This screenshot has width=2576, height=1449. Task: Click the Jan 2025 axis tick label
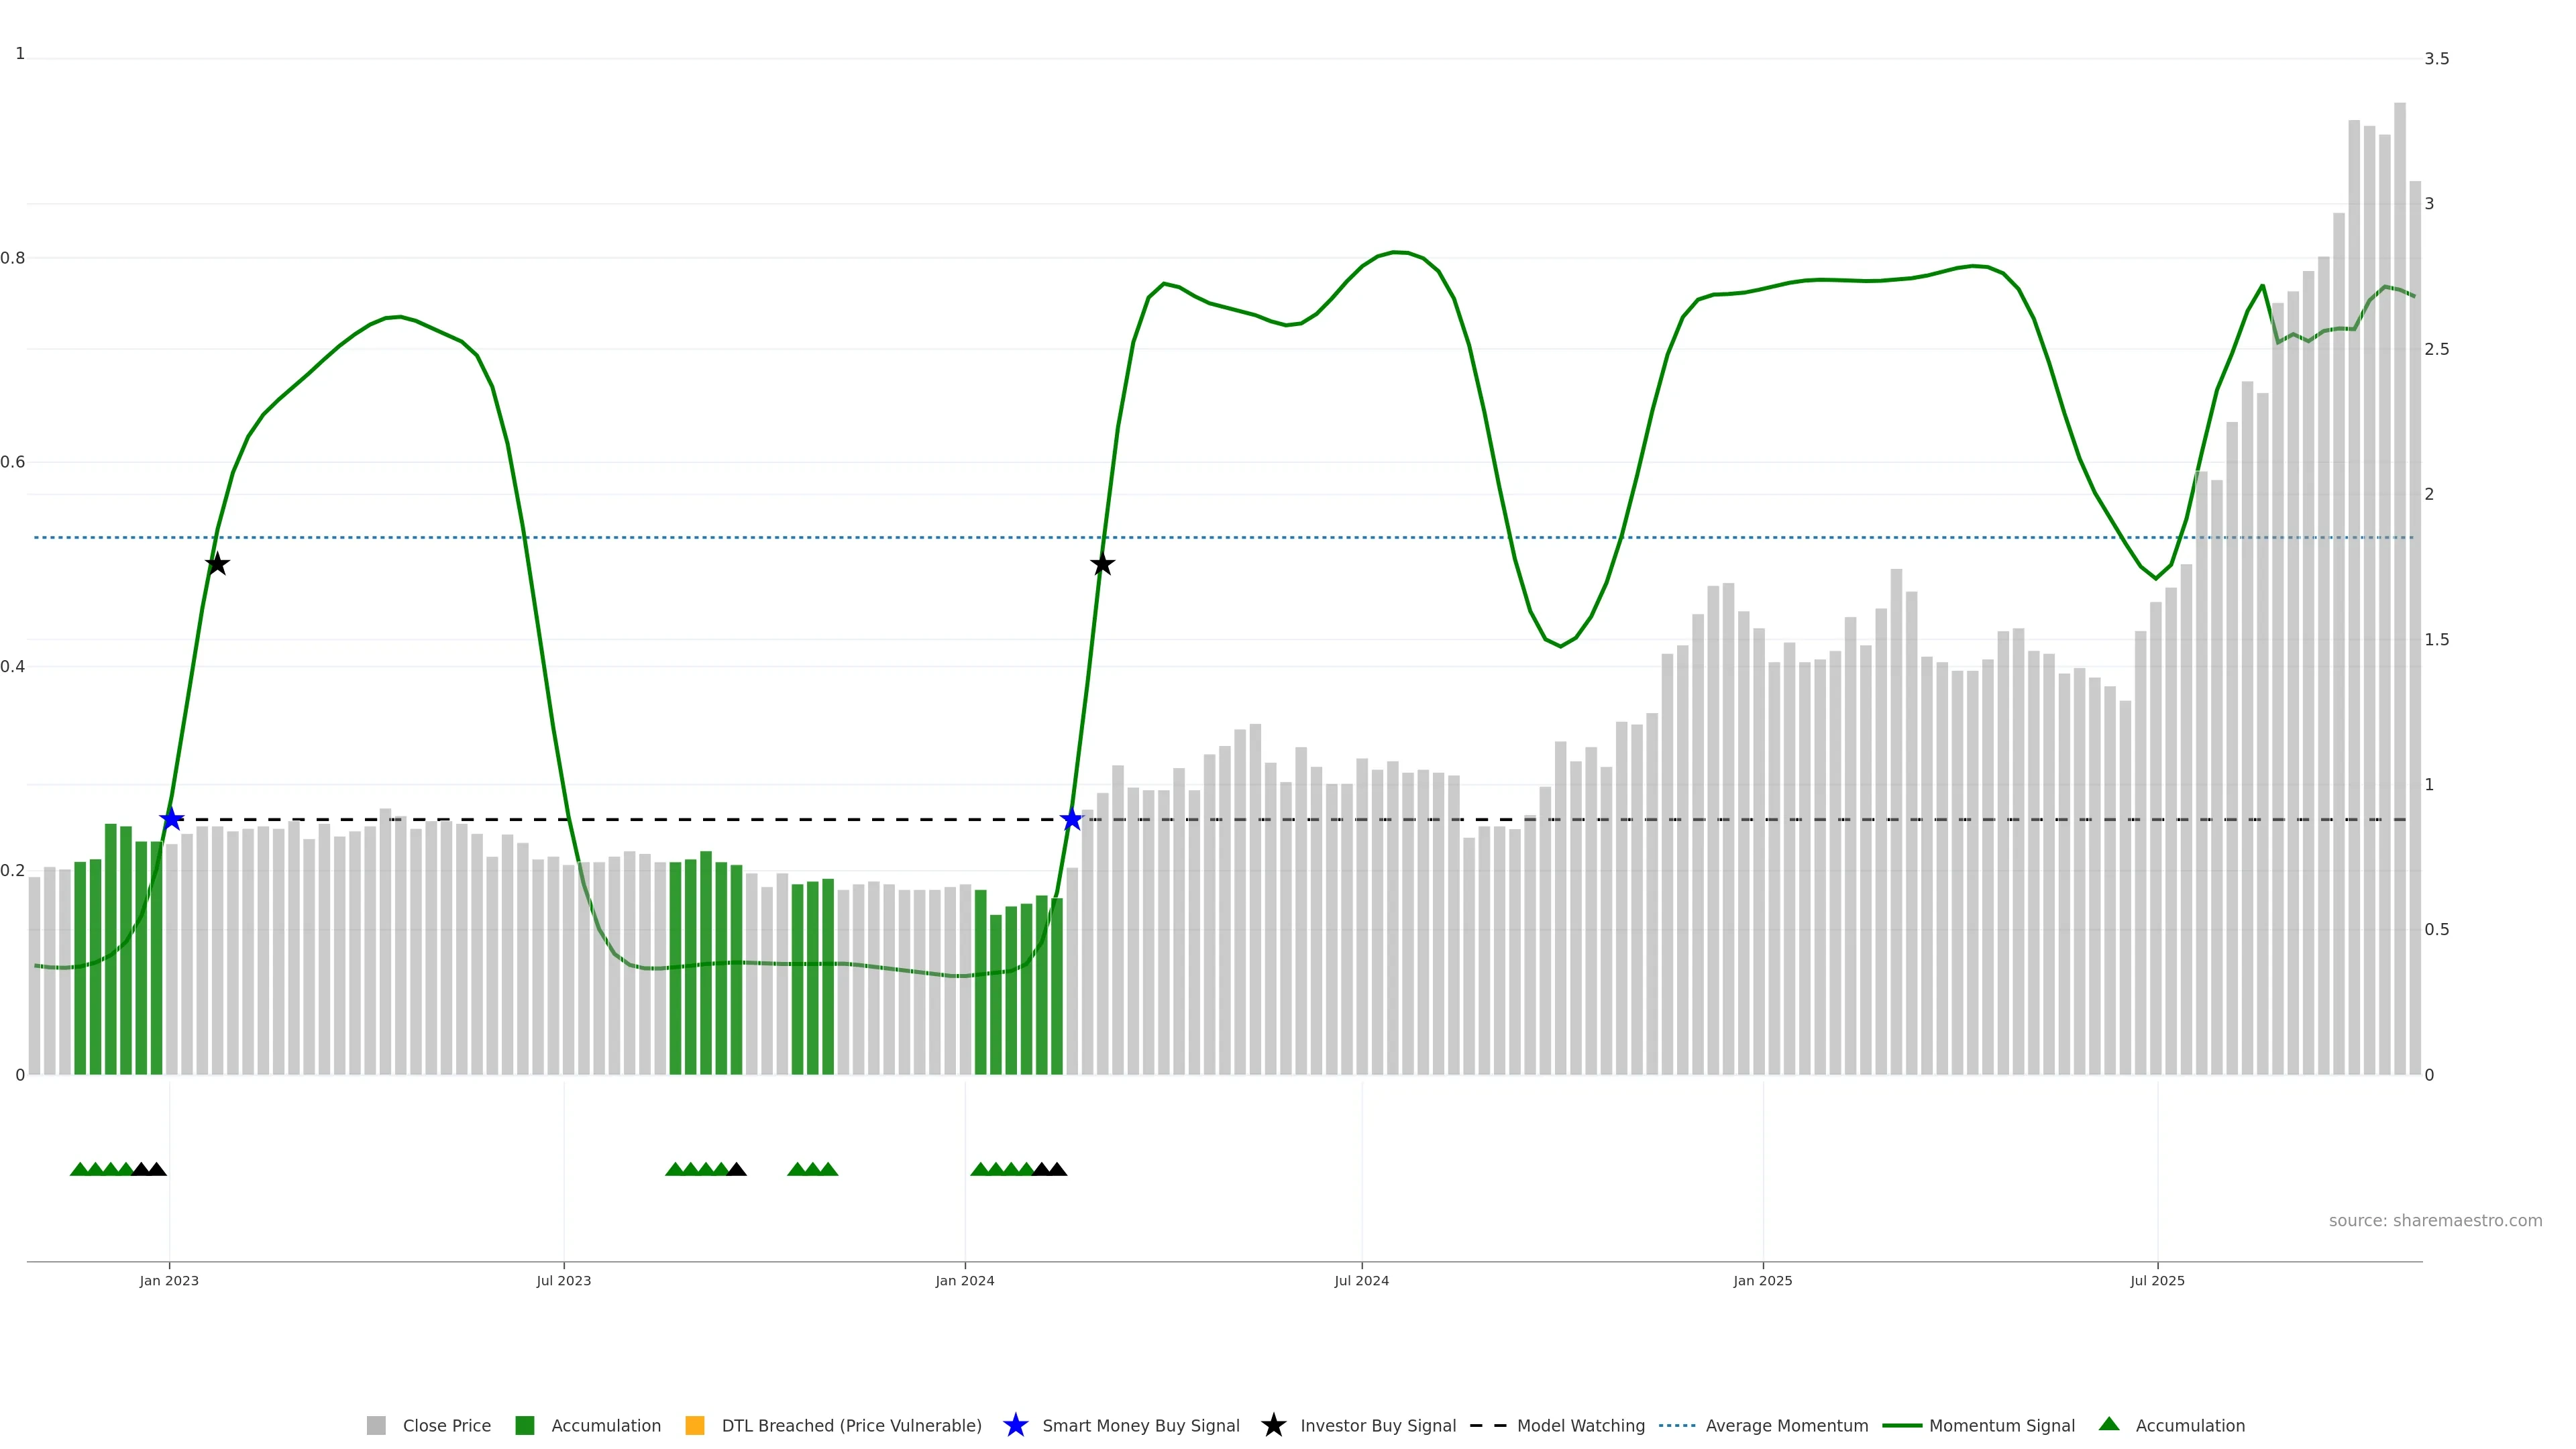(1762, 1280)
